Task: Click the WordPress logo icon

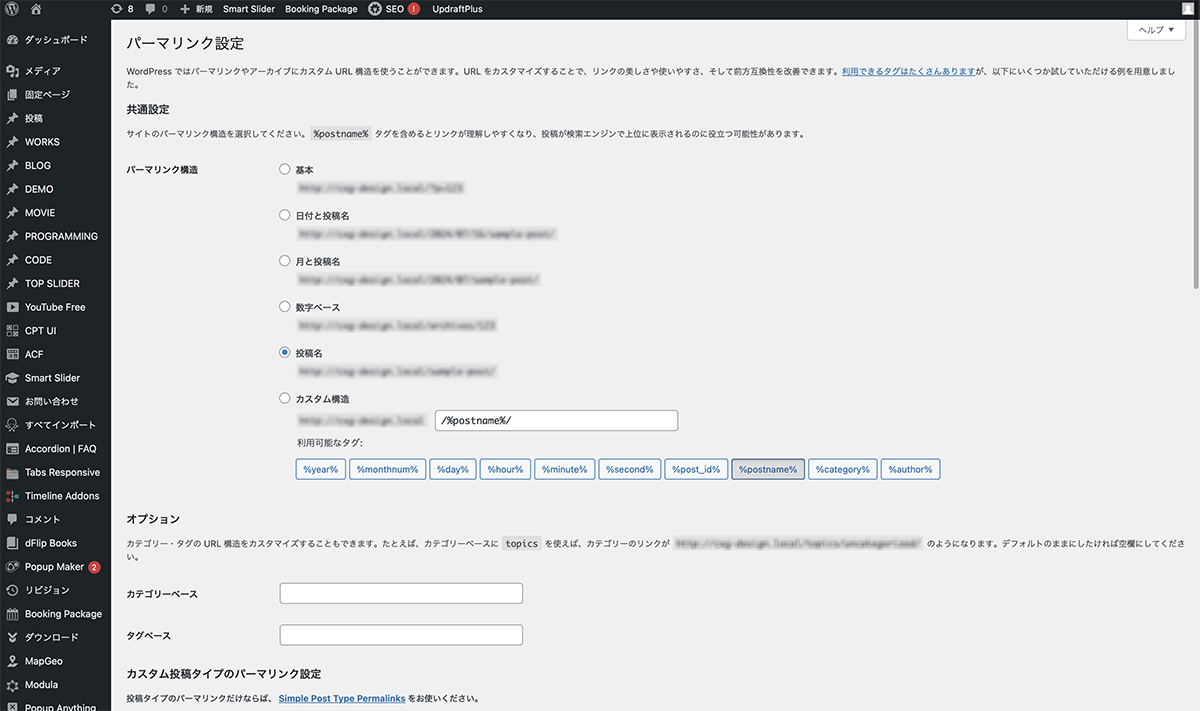Action: pyautogui.click(x=12, y=9)
